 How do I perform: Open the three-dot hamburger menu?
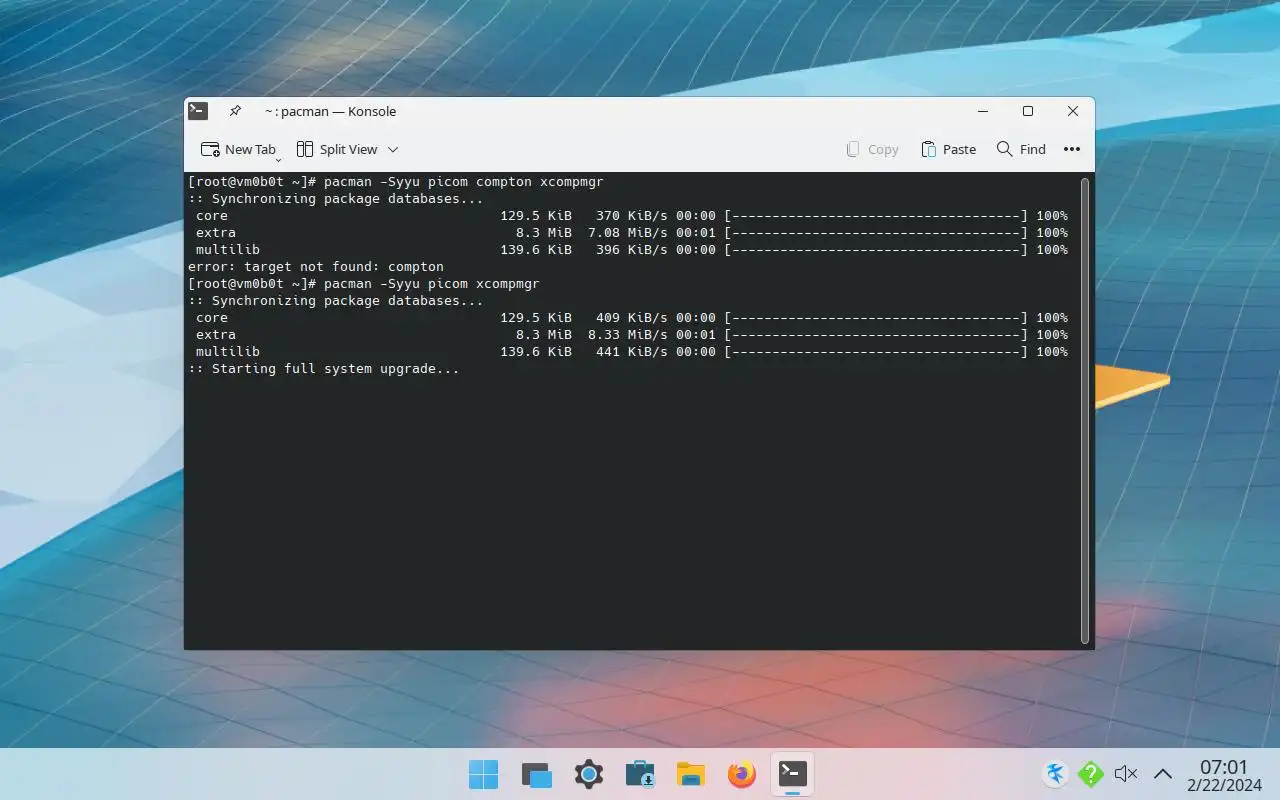point(1072,149)
